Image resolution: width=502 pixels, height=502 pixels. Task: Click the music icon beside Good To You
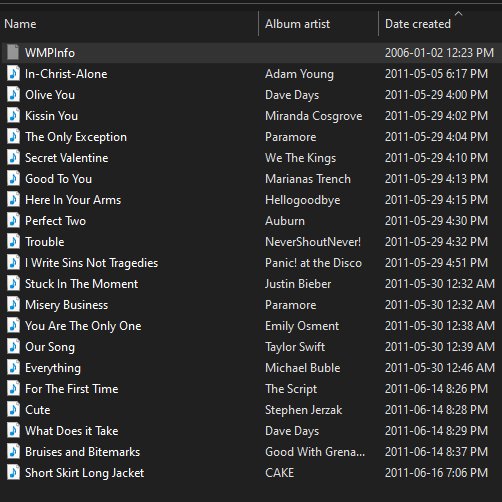coord(13,178)
